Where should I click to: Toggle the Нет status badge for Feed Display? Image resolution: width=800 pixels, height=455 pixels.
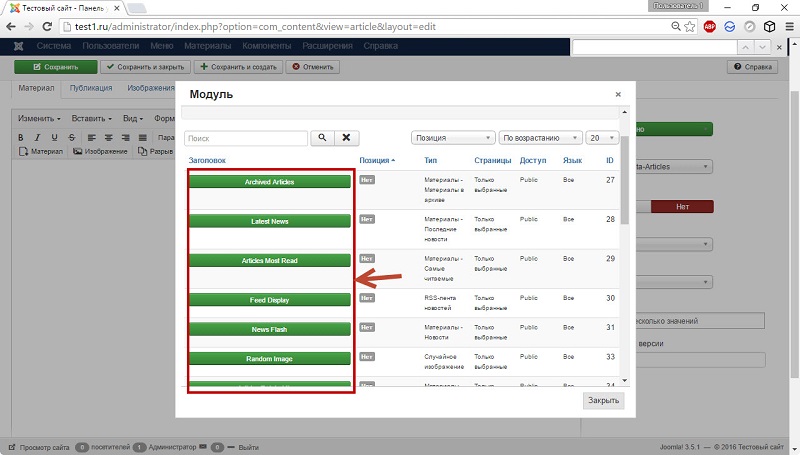(x=367, y=298)
